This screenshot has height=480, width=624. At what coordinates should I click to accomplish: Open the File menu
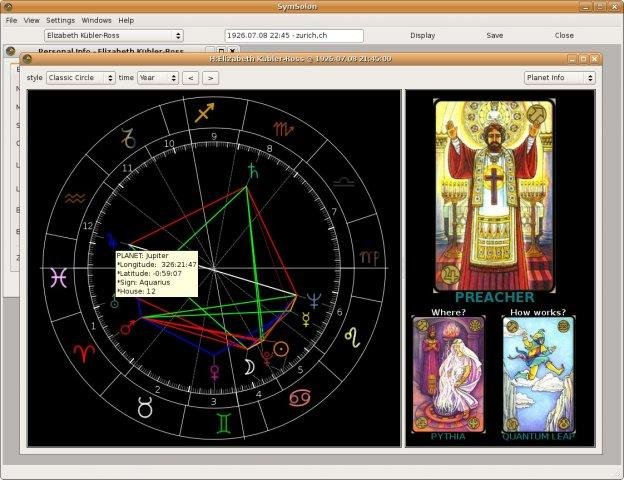pyautogui.click(x=11, y=20)
